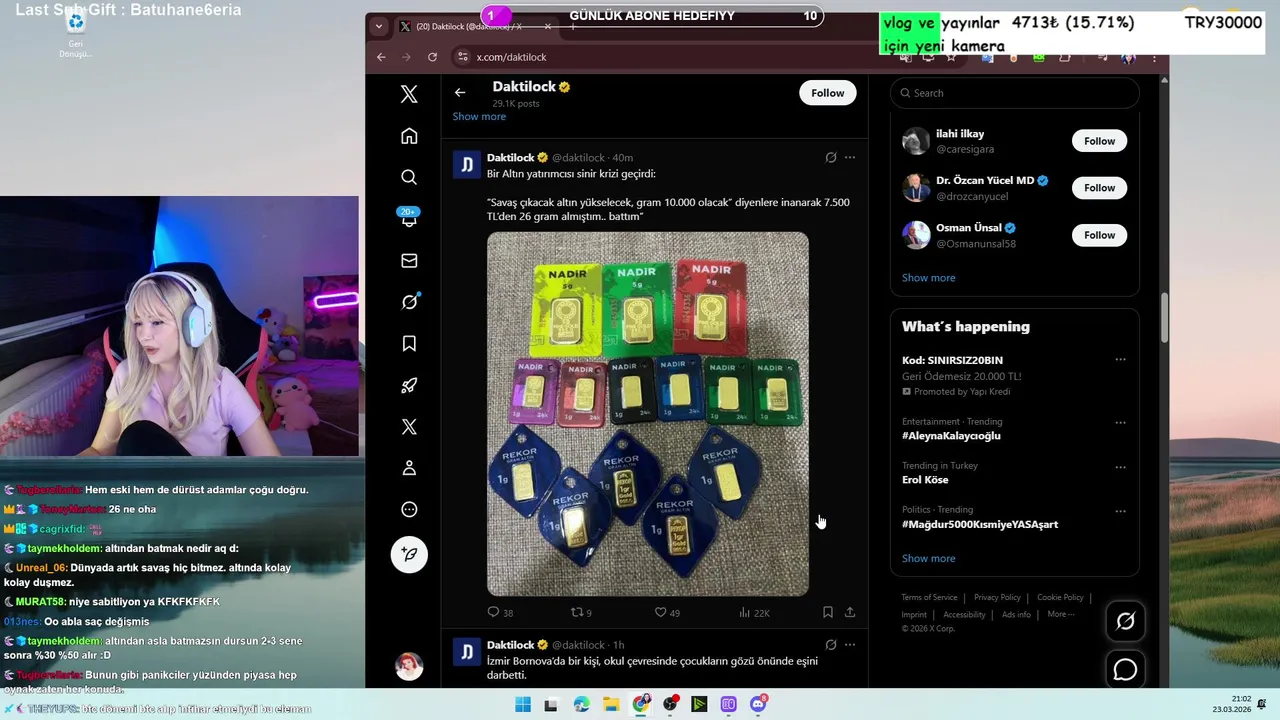Open Cookie Policy footer link
Screen dimensions: 1280x720
pyautogui.click(x=1060, y=598)
